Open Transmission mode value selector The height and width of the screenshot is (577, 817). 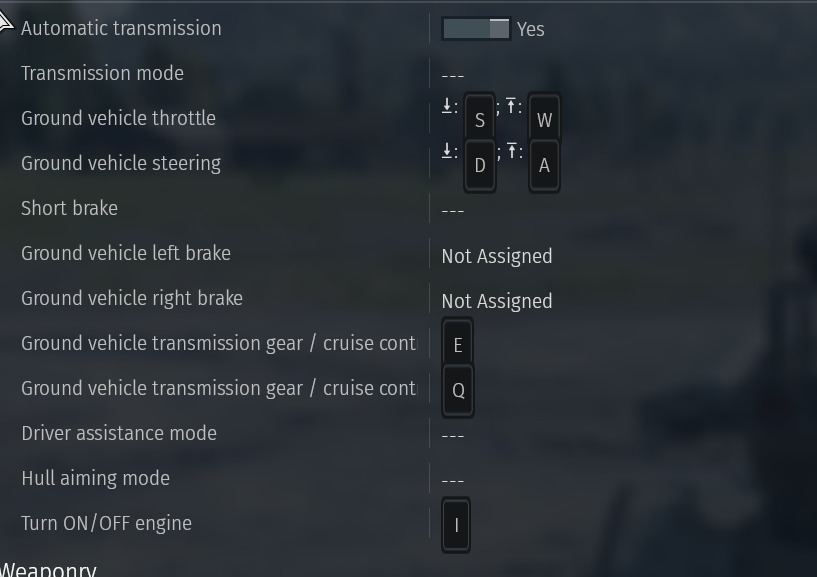[453, 75]
